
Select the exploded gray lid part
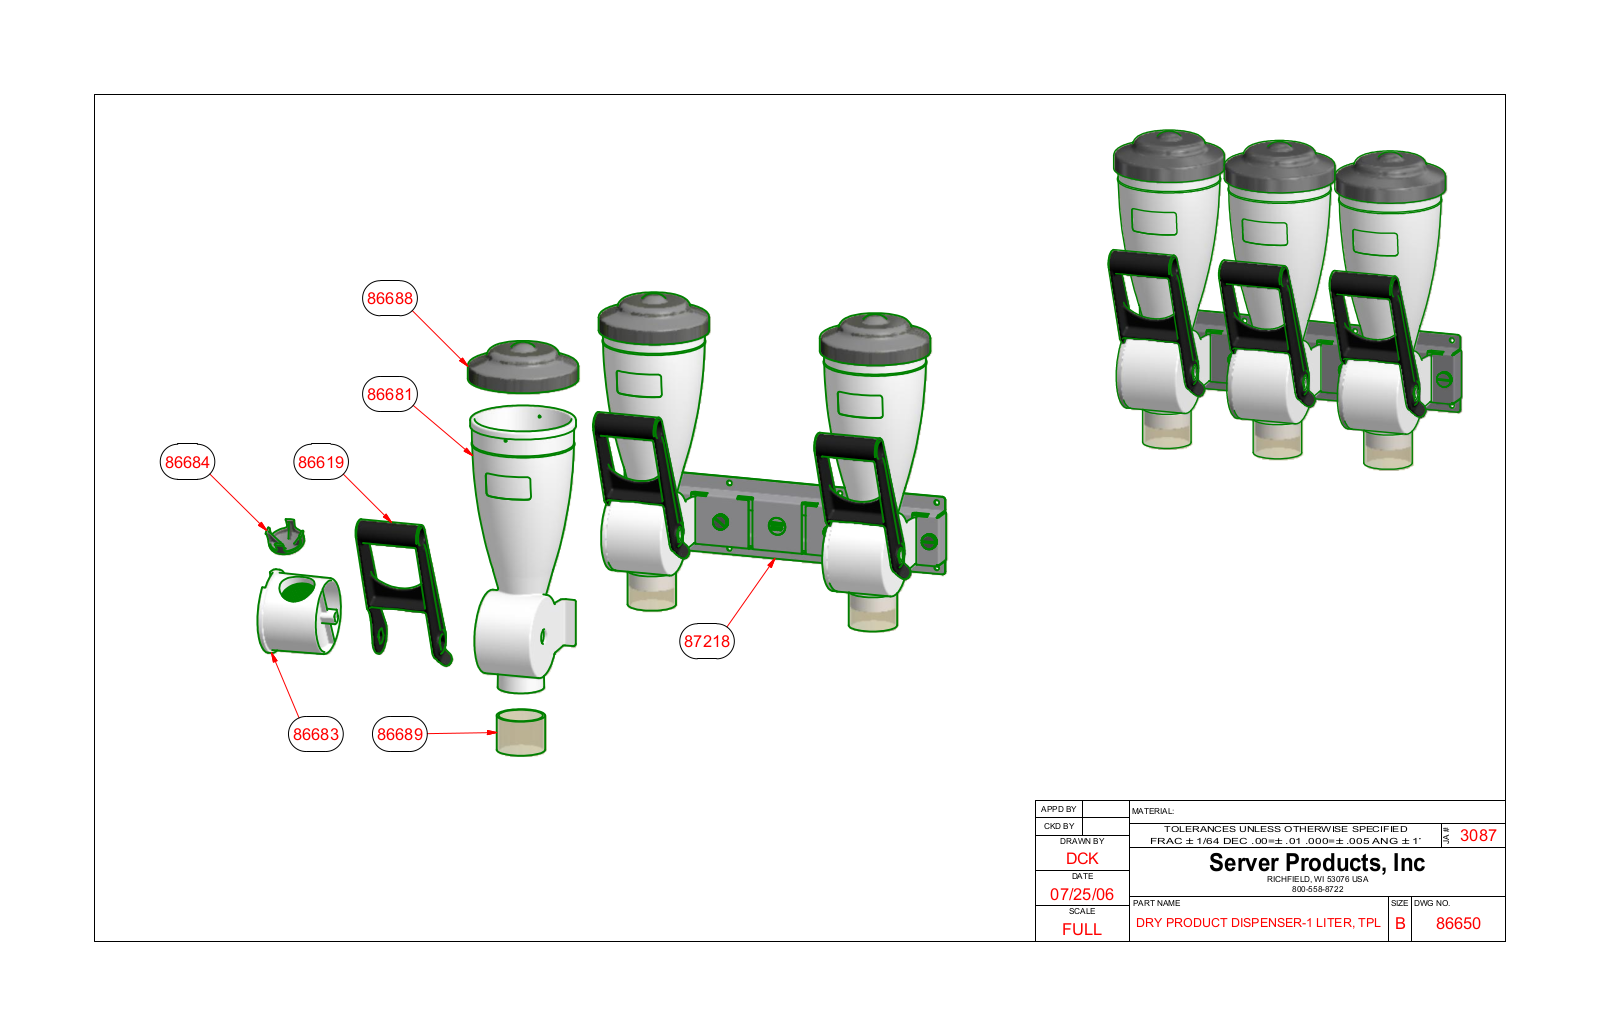[x=523, y=367]
